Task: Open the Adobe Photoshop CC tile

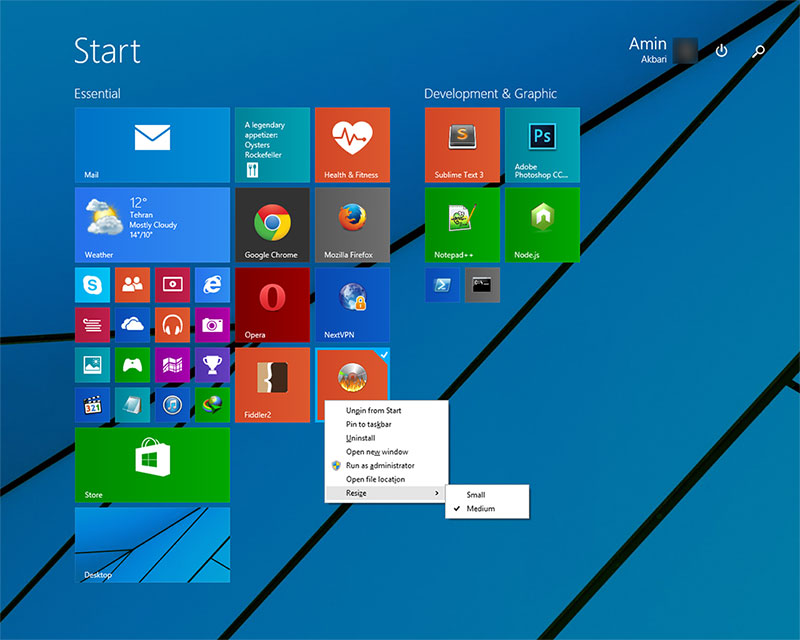Action: pos(542,145)
